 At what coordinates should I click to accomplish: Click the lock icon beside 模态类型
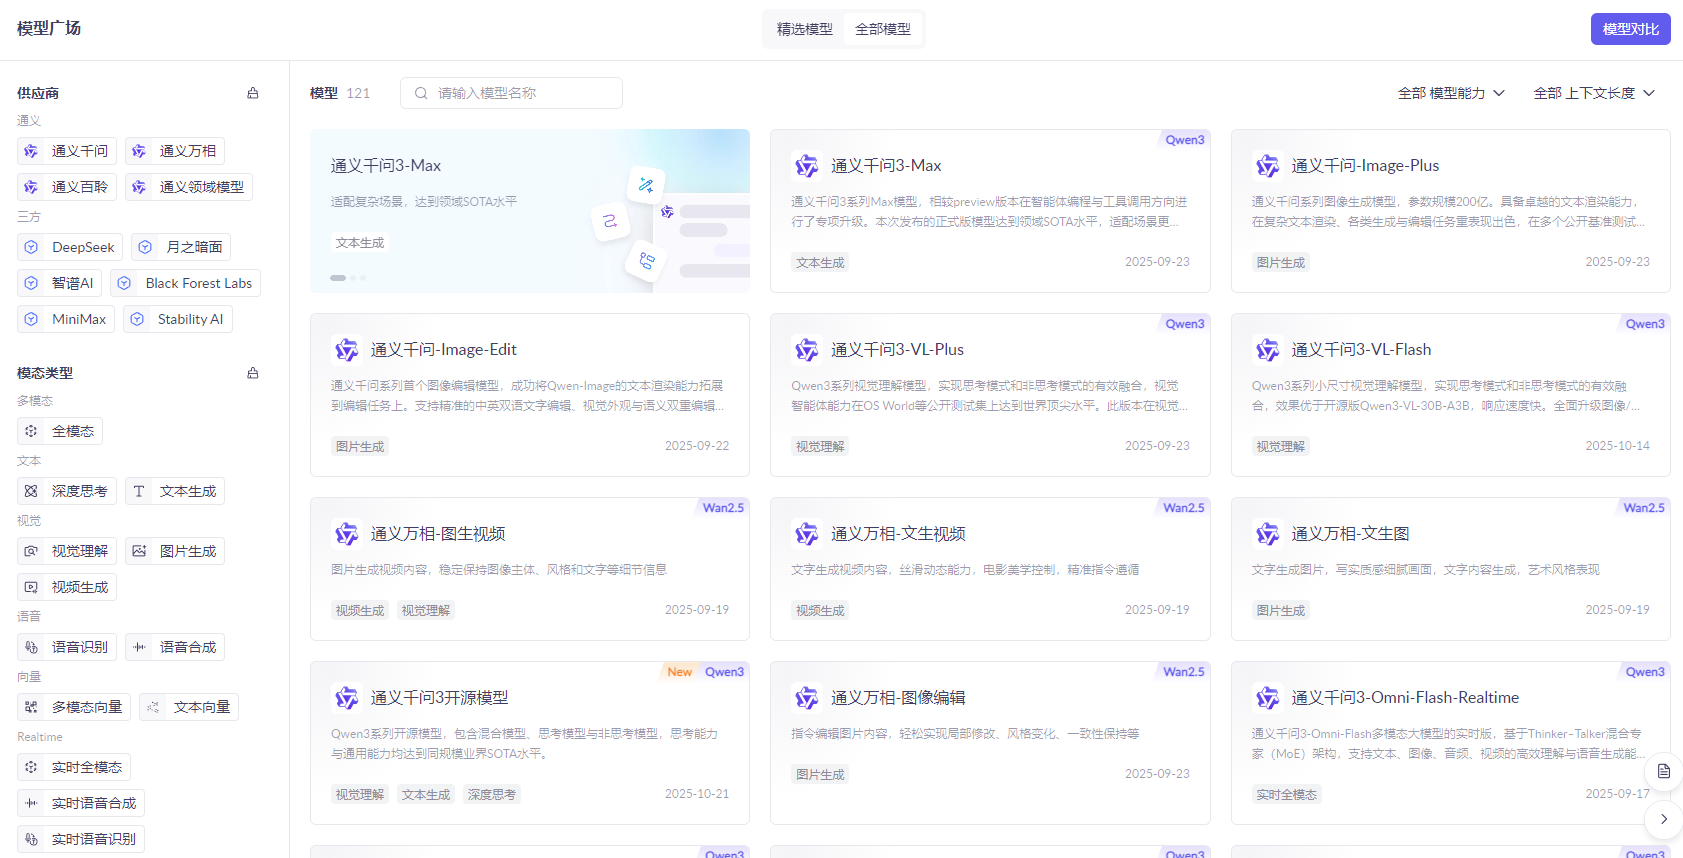253,373
